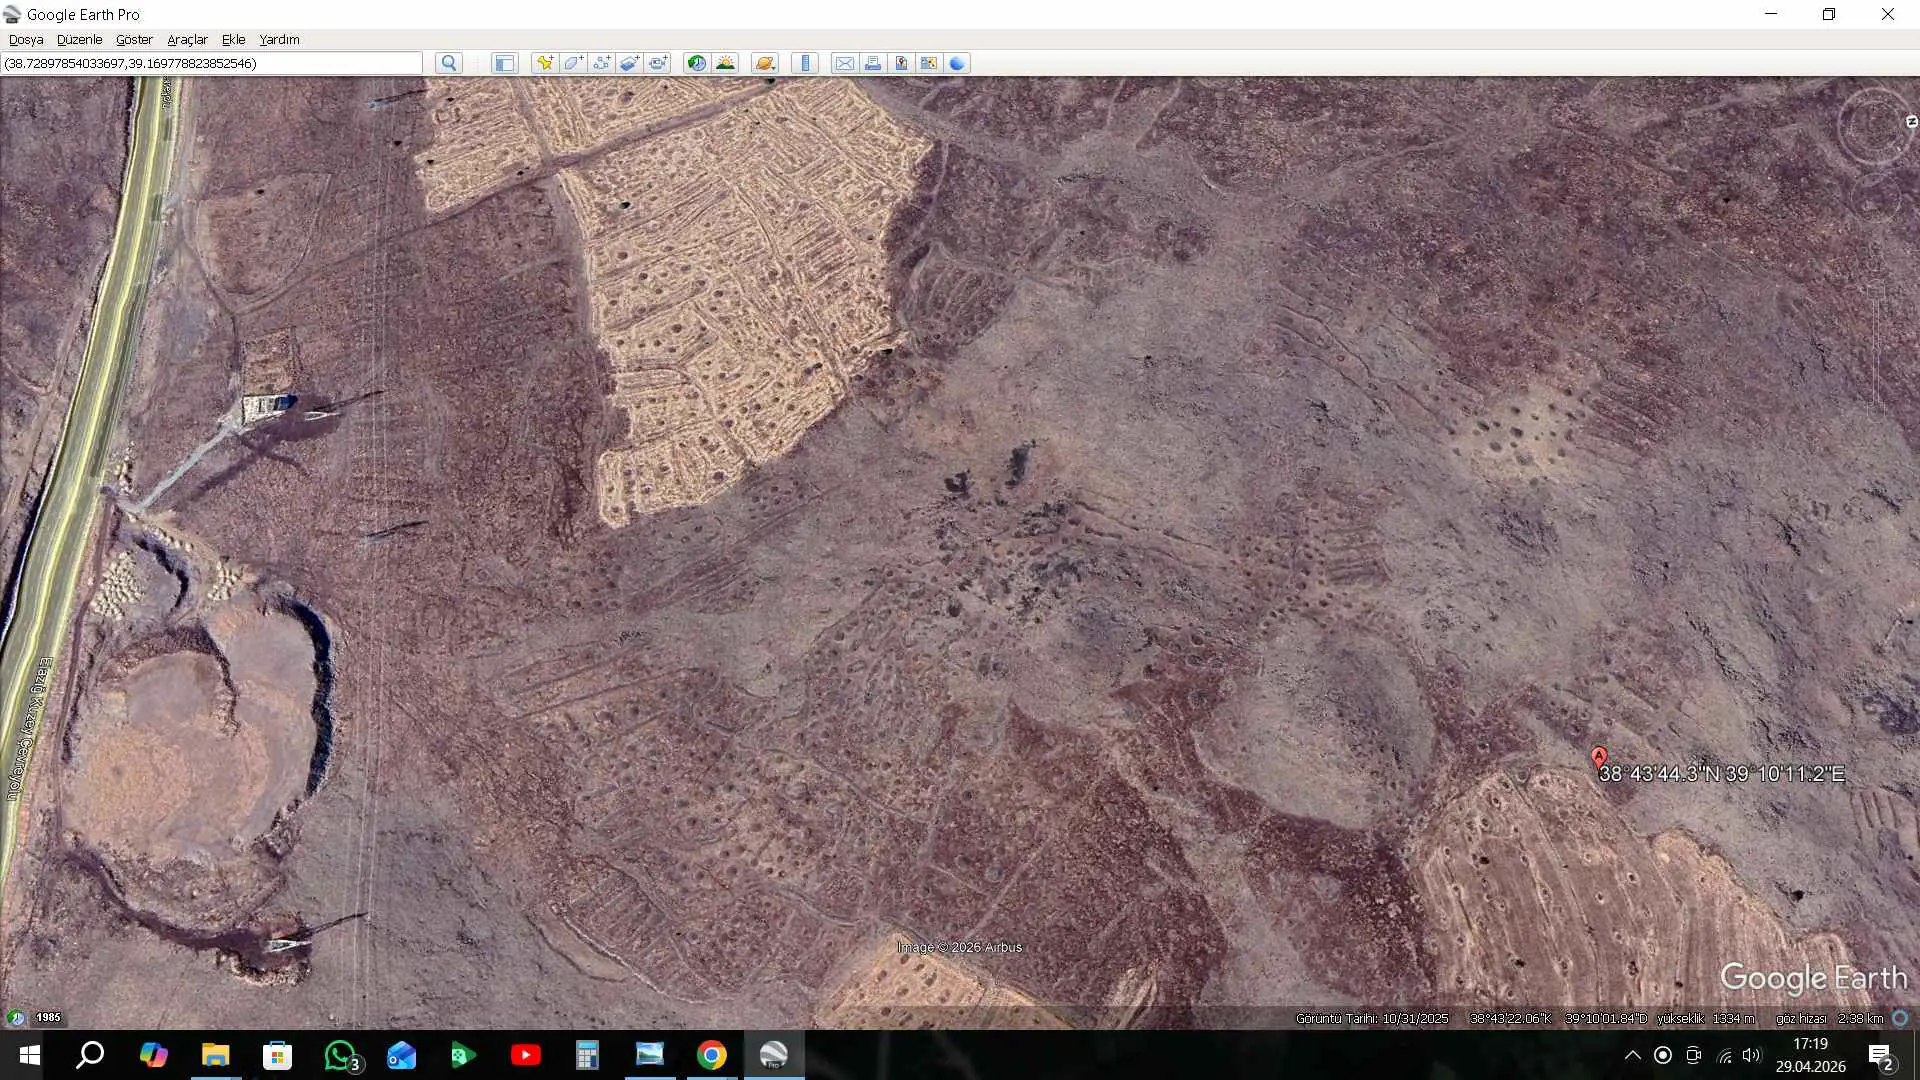The width and height of the screenshot is (1920, 1080).
Task: Click the 1985 historical imagery button
Action: point(48,1017)
